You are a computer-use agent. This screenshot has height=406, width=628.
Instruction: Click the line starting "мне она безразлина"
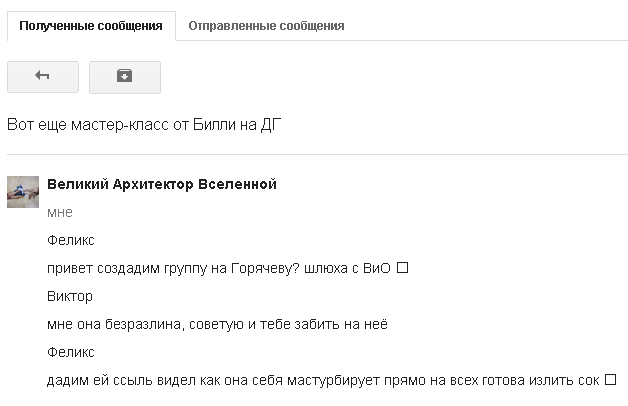217,324
